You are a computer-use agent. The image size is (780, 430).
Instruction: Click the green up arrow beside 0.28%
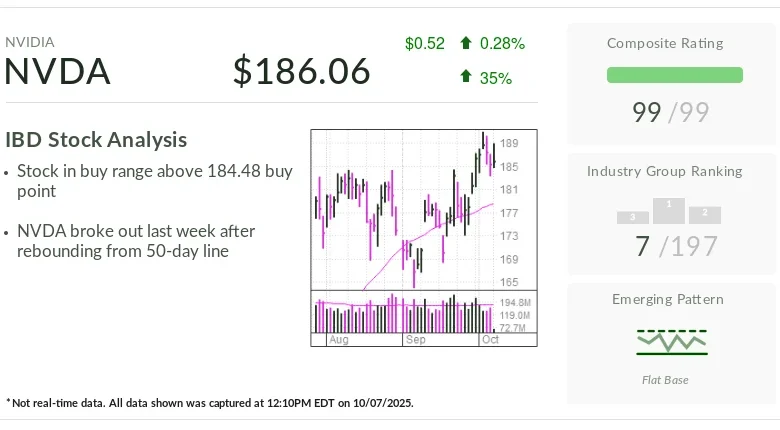(x=466, y=43)
